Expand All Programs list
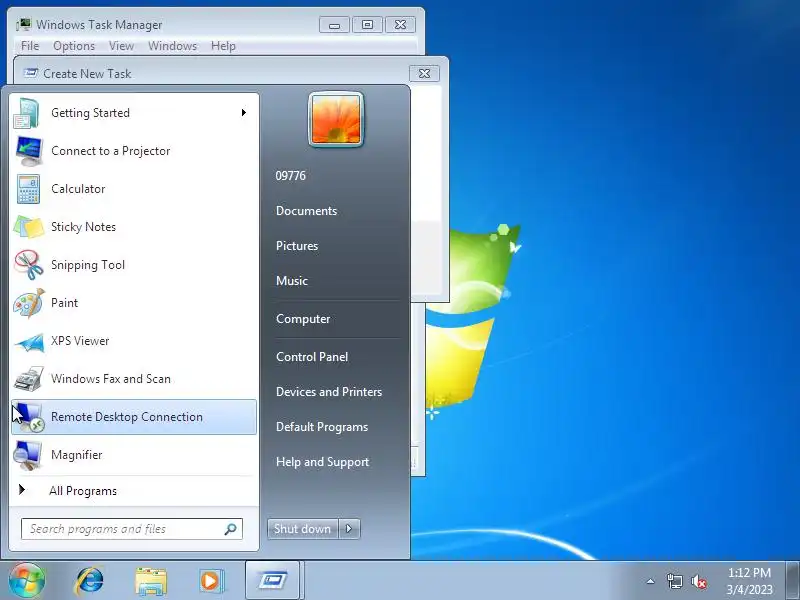Screen dimensions: 800x600 tap(83, 491)
